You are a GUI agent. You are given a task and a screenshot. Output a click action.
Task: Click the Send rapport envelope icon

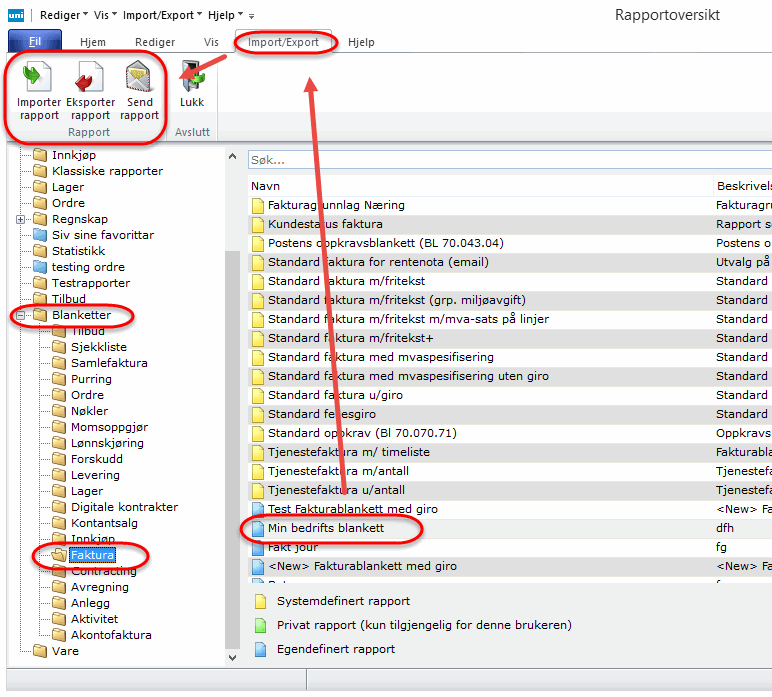tap(139, 78)
